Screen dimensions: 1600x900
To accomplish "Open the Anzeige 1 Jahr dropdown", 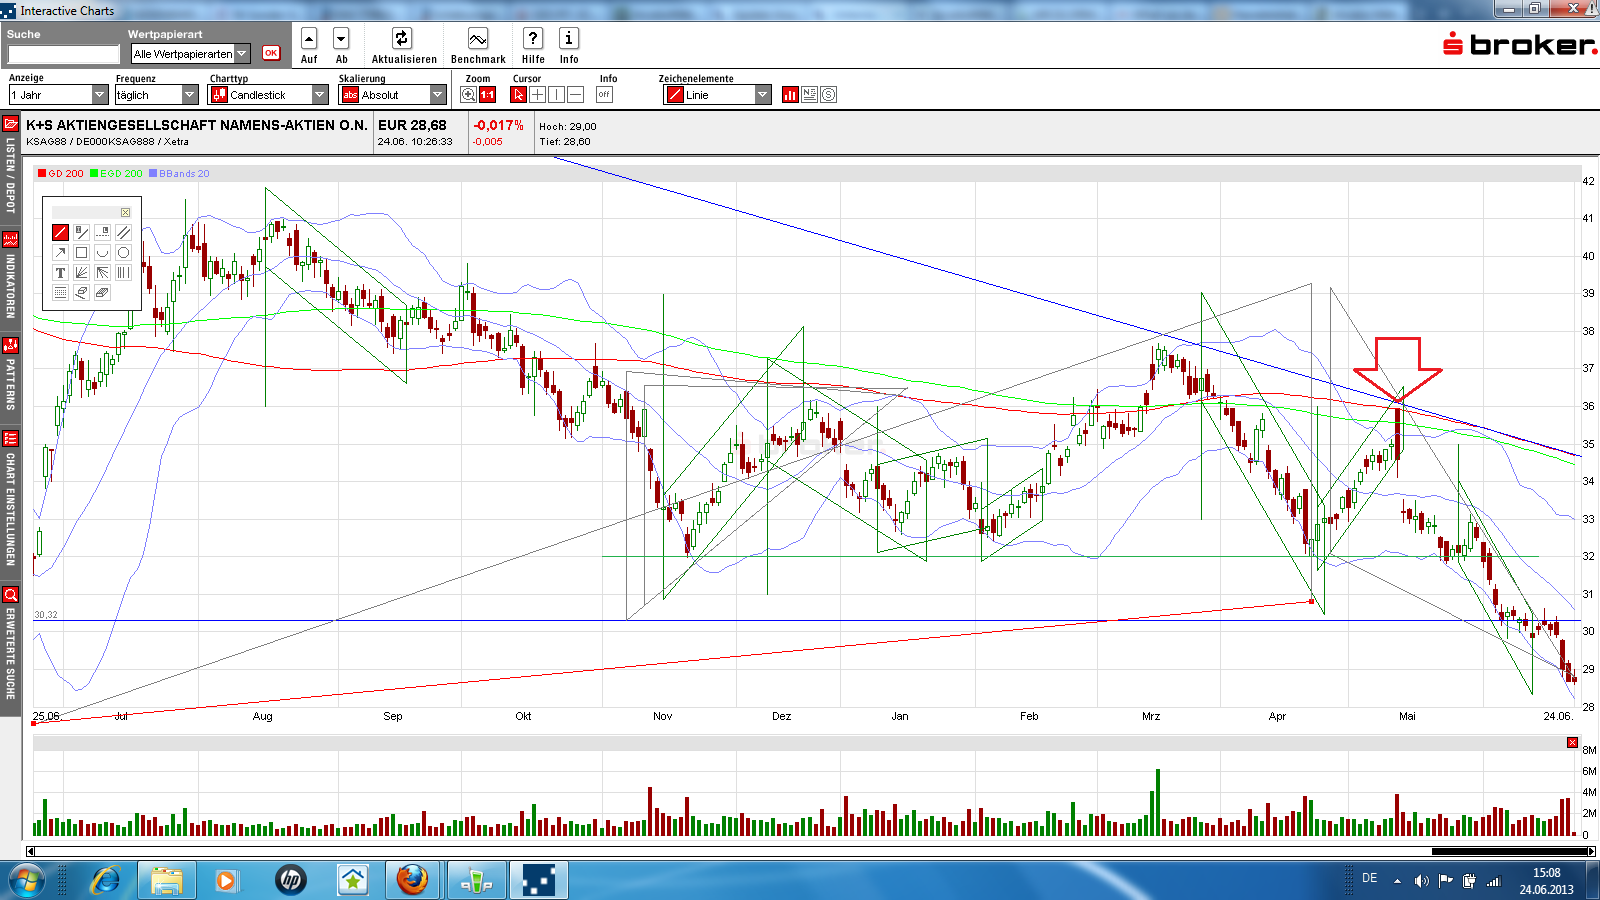I will 99,95.
